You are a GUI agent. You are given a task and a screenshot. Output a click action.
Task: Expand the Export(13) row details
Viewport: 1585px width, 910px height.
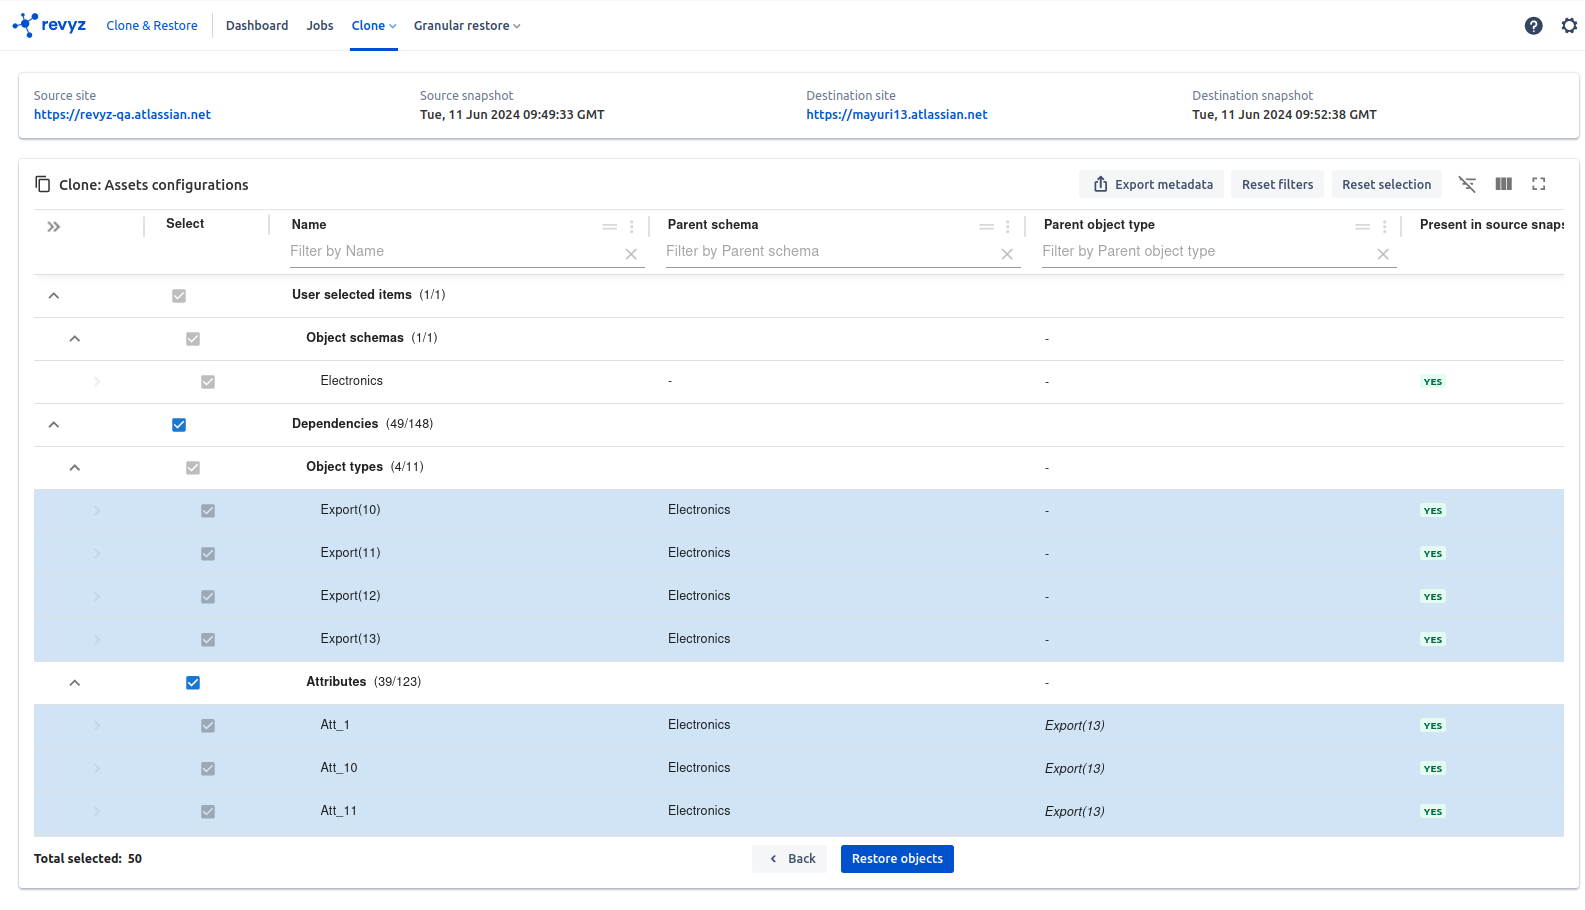(x=97, y=640)
